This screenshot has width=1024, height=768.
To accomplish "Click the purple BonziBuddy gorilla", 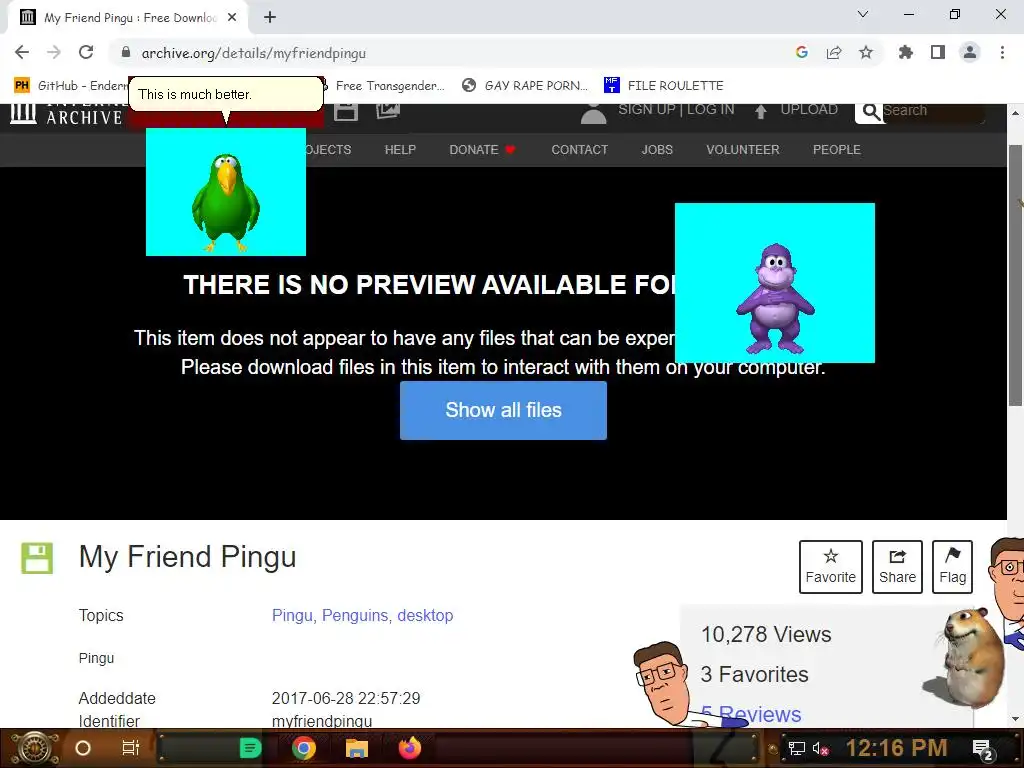I will [775, 298].
